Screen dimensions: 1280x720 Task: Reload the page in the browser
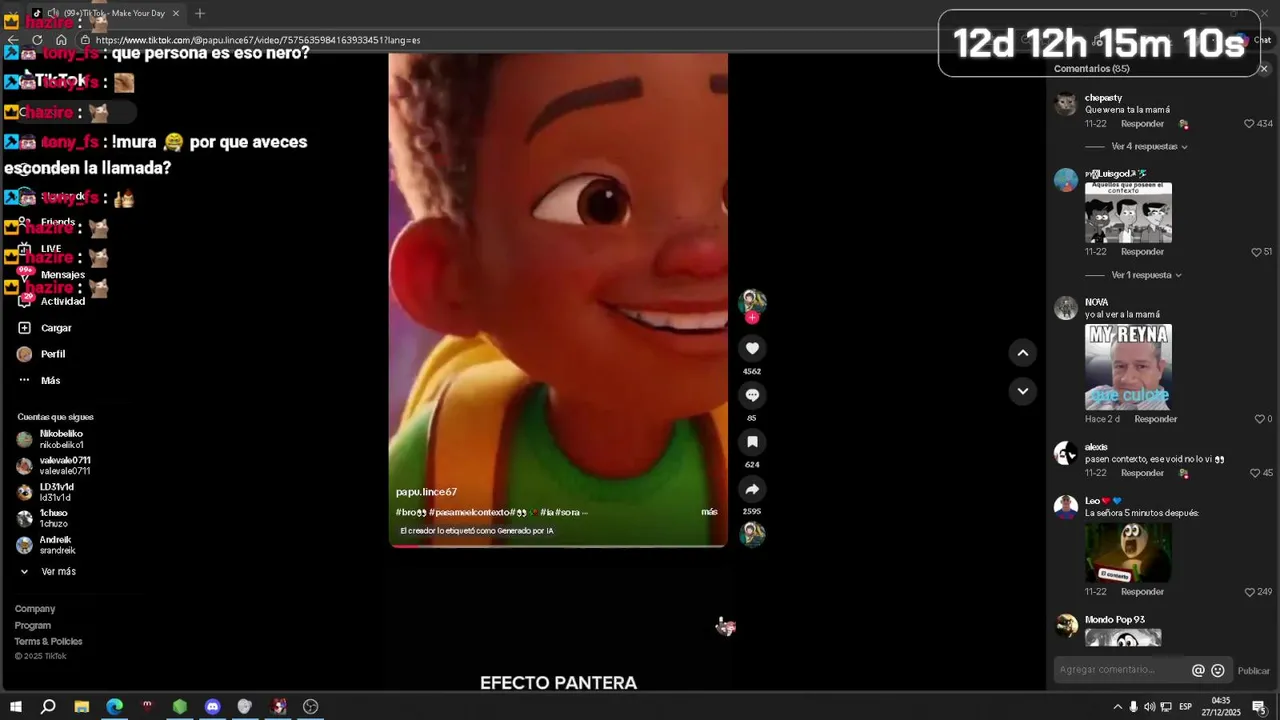37,40
